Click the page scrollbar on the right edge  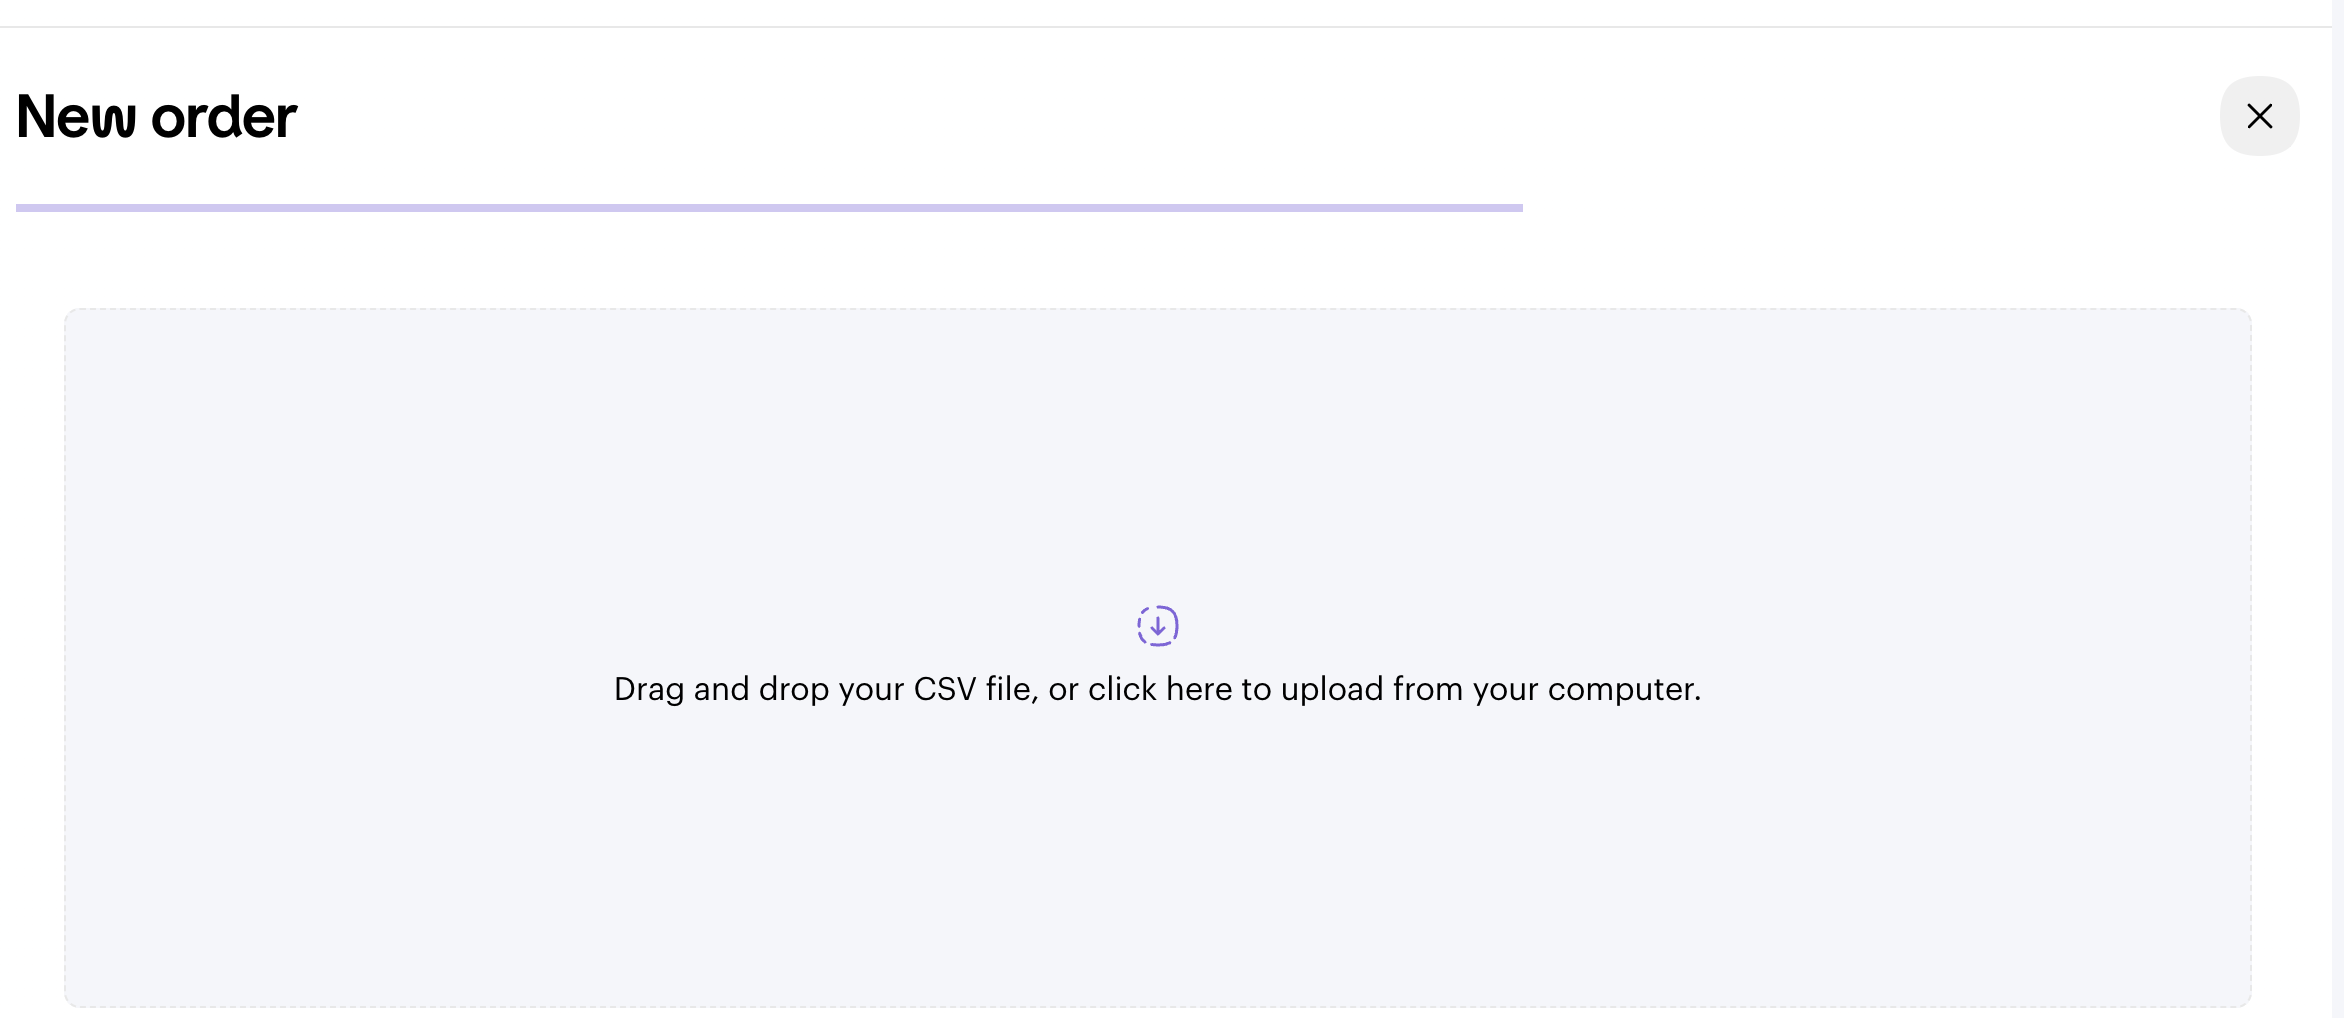[x=2337, y=509]
